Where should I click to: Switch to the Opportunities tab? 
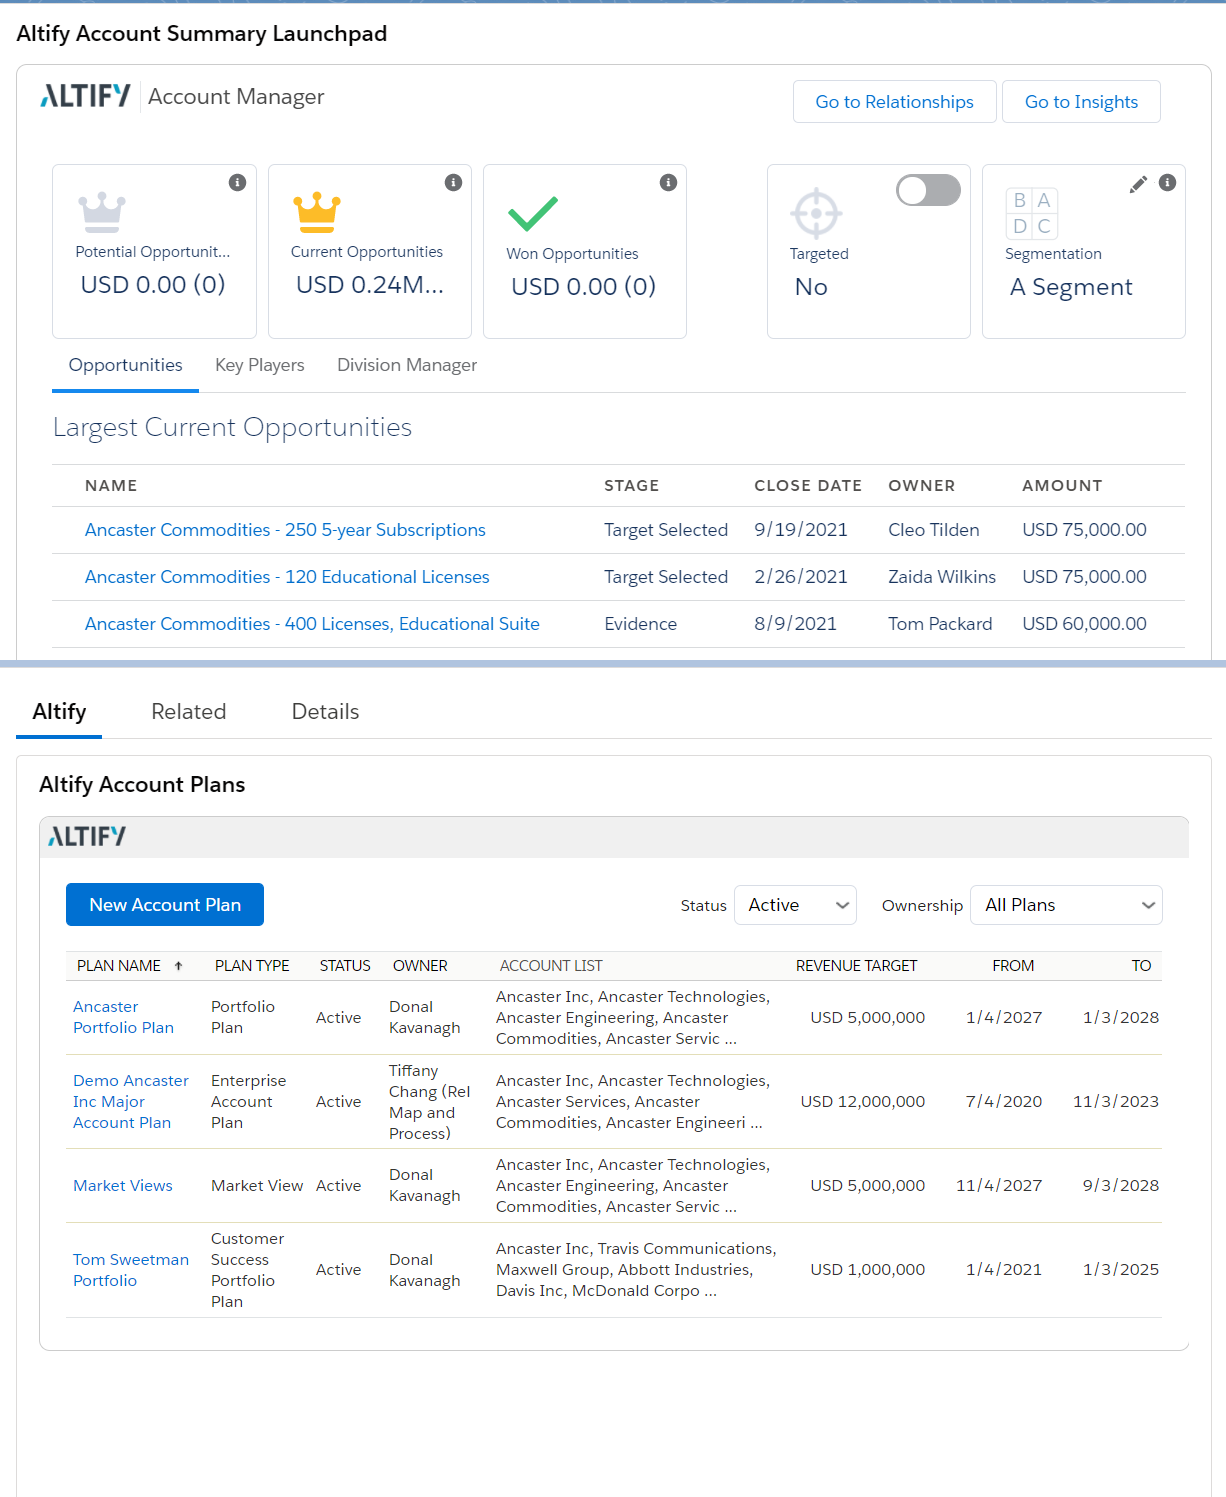(125, 365)
